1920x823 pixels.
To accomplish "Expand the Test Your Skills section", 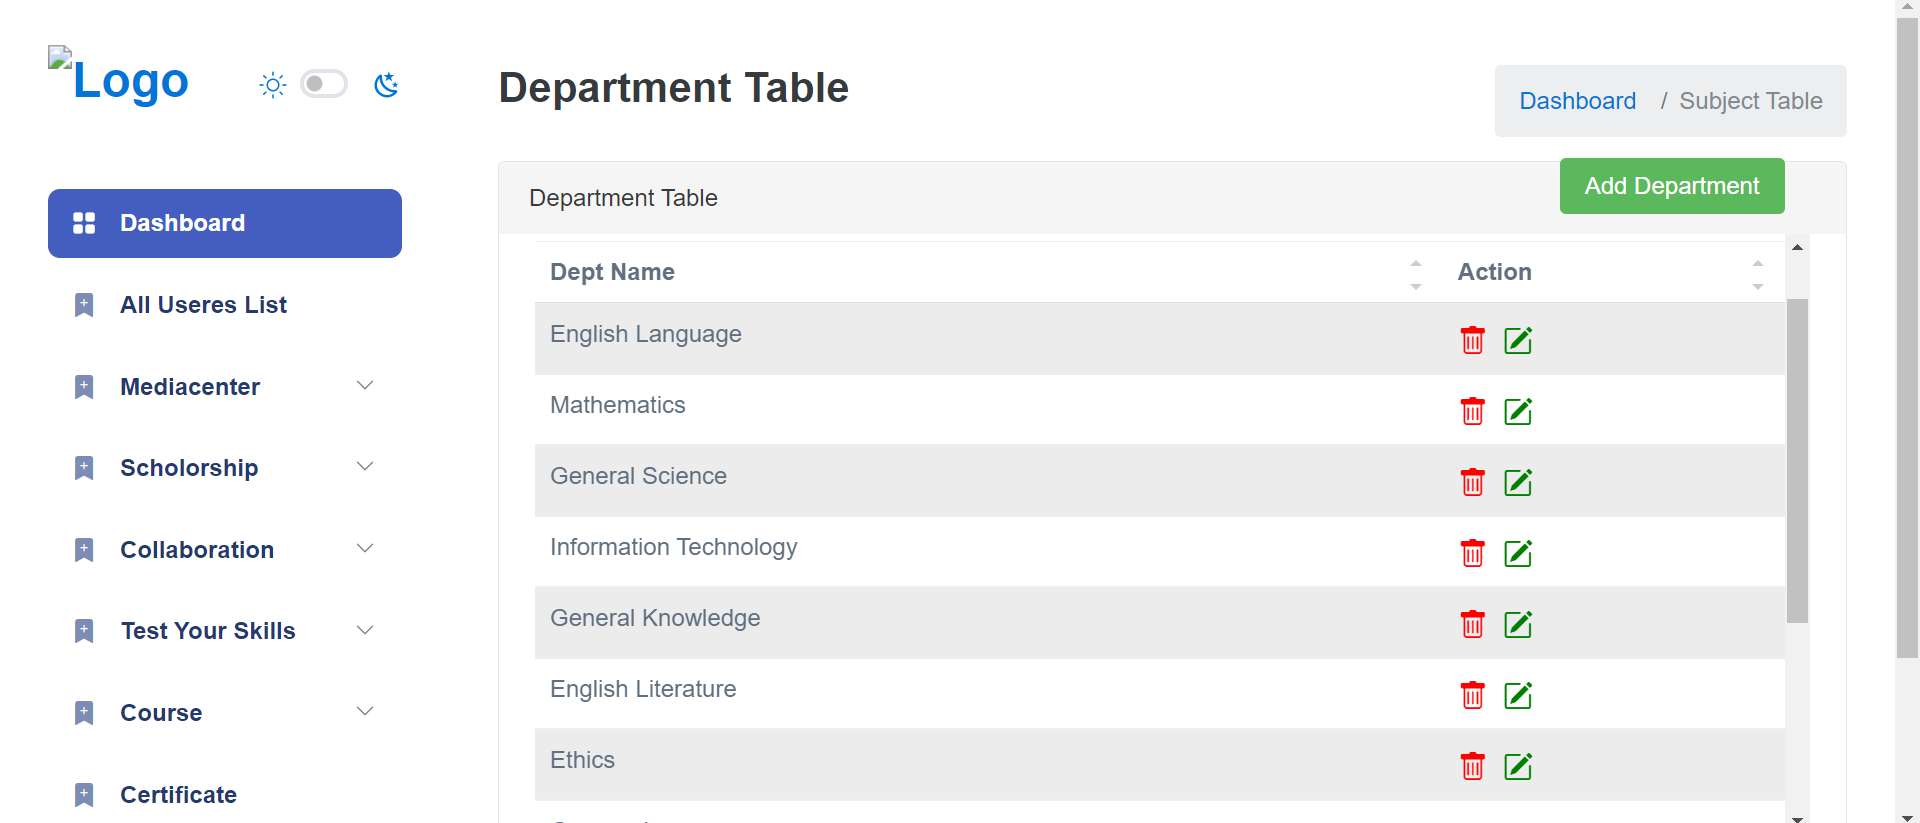I will (365, 630).
